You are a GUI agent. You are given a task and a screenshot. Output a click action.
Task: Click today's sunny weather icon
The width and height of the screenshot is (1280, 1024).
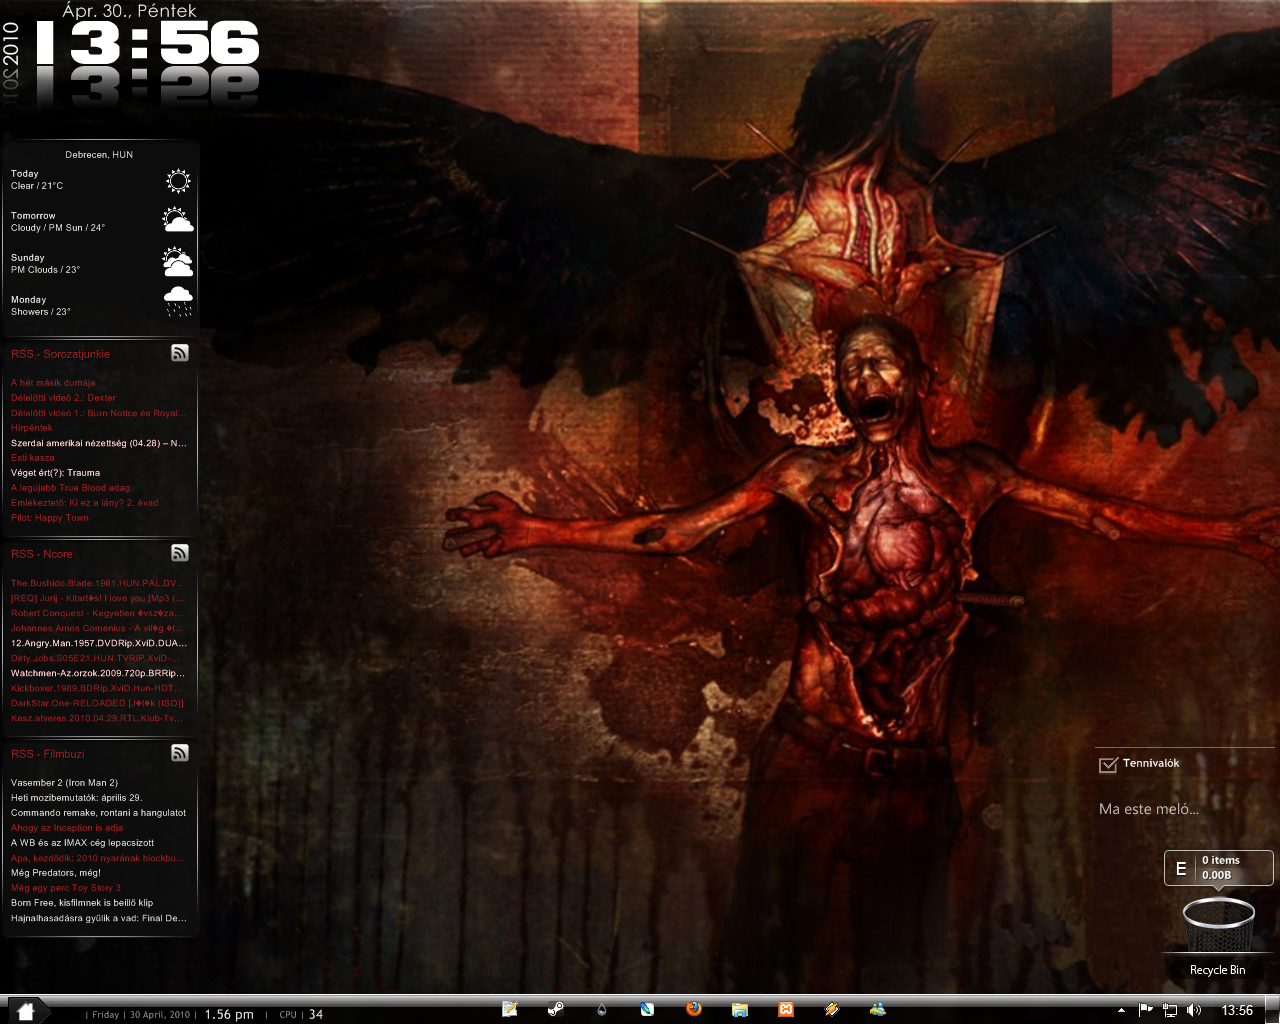[x=178, y=181]
